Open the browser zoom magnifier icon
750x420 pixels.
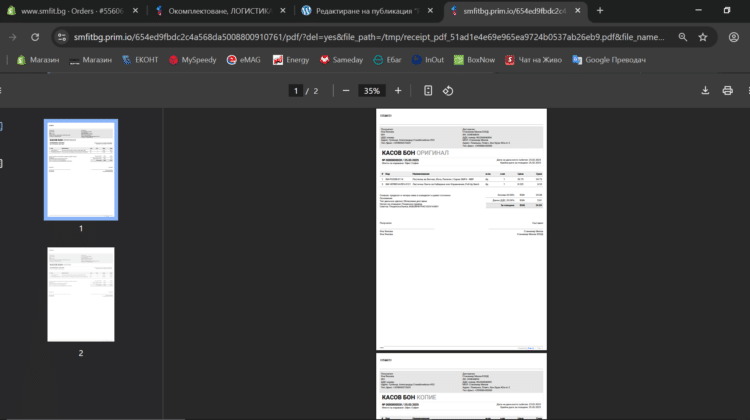click(682, 36)
